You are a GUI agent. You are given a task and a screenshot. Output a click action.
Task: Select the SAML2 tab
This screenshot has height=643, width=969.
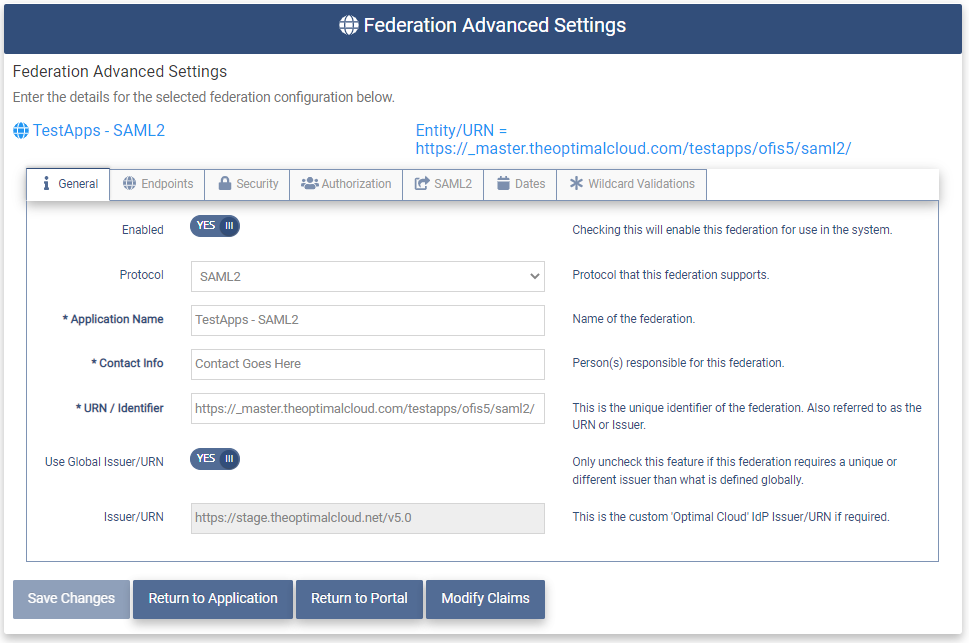coord(443,184)
